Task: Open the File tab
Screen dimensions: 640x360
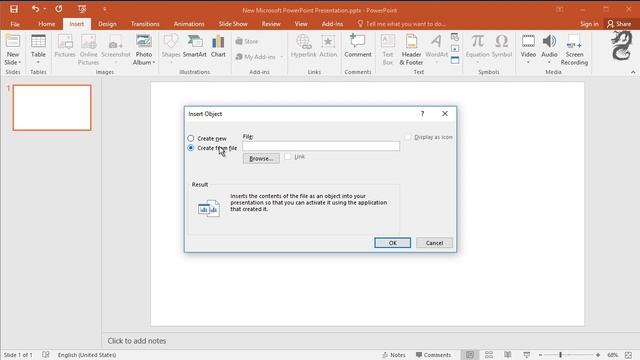Action: [x=15, y=24]
